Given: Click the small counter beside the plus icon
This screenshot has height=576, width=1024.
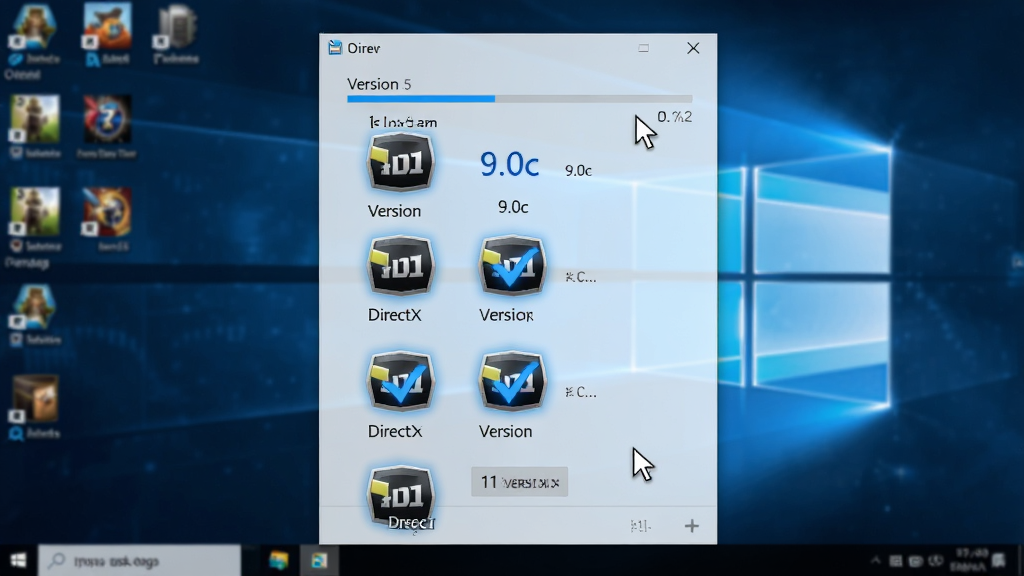Looking at the screenshot, I should point(640,526).
